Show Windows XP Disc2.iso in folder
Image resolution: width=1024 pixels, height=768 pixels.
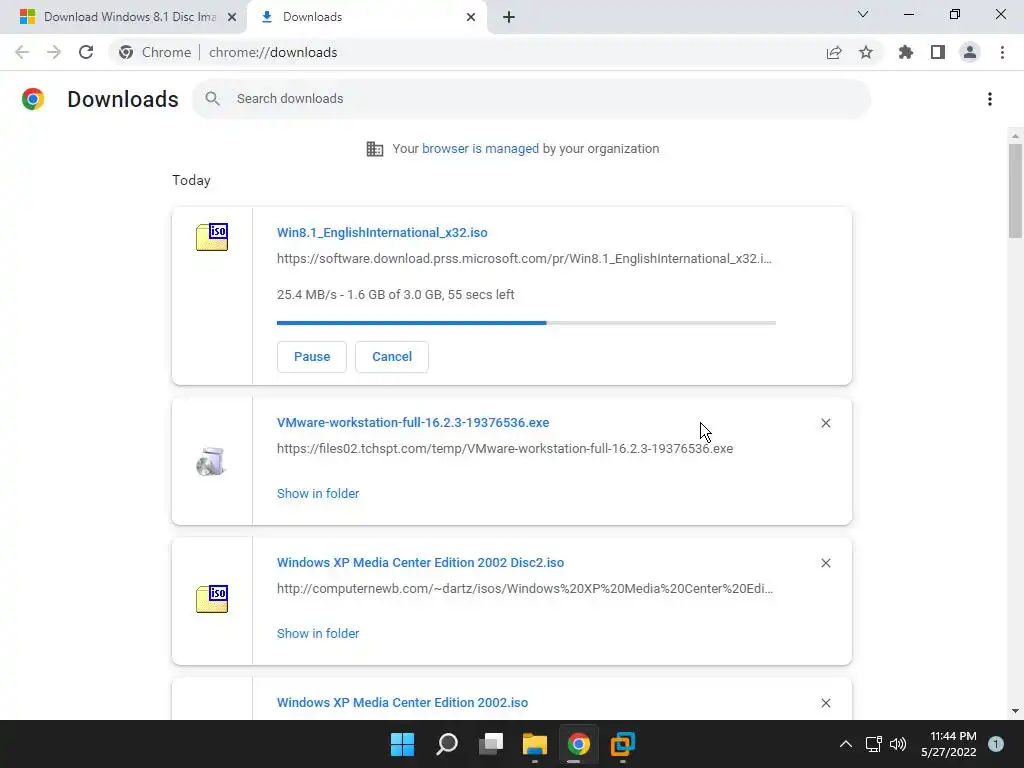(318, 633)
